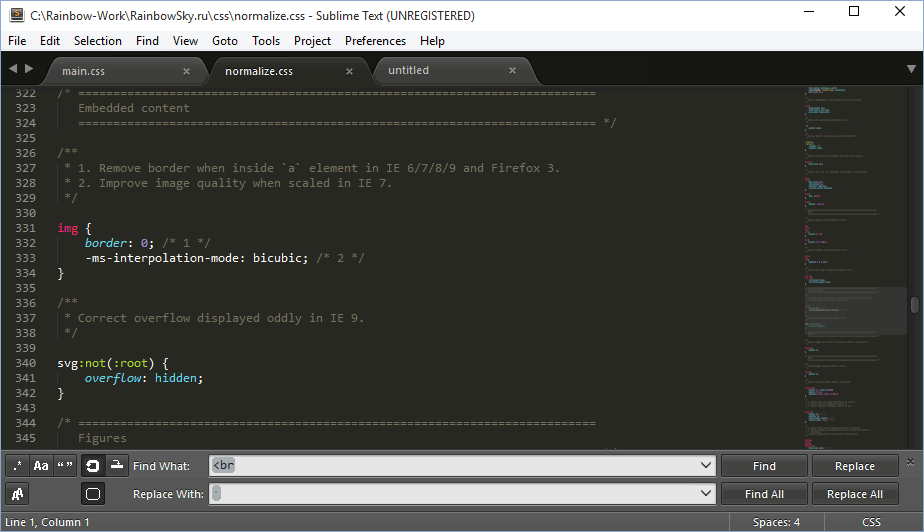Open the Goto menu

click(225, 41)
